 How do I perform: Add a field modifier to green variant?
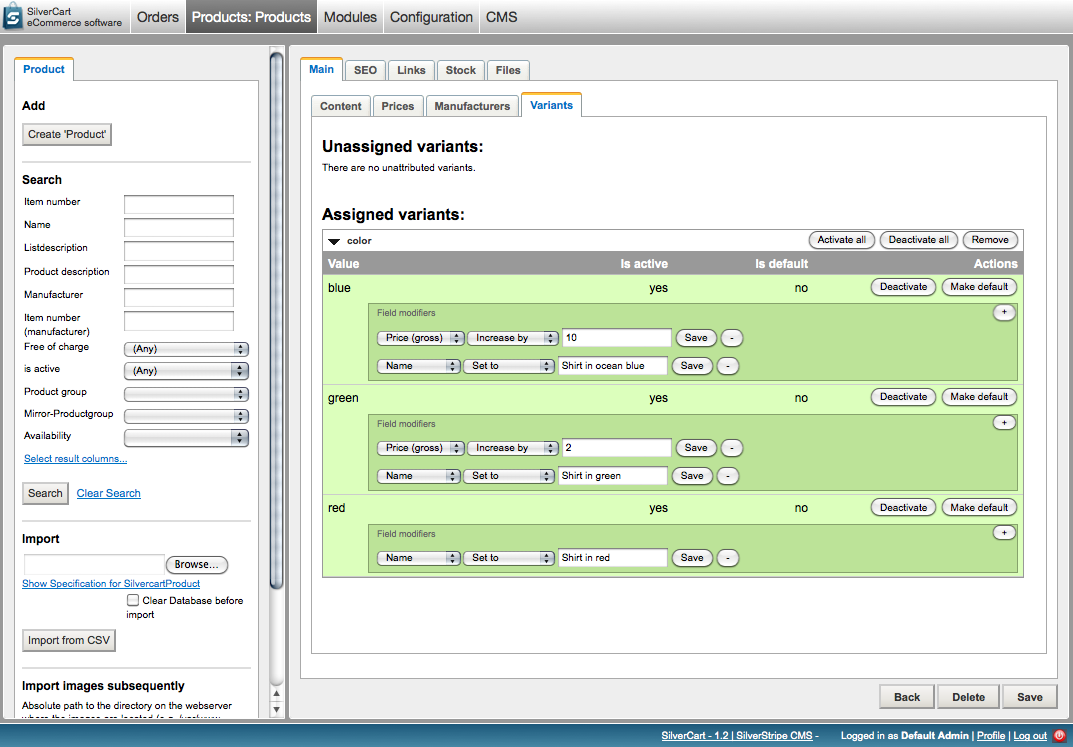[x=1003, y=423]
